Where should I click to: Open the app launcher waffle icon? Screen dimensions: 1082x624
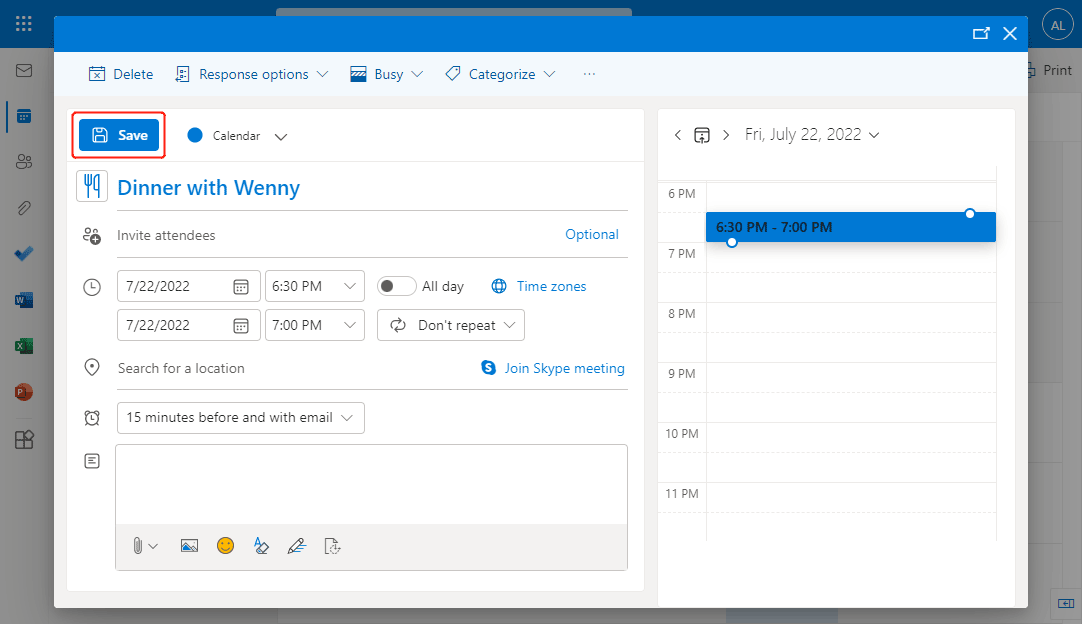tap(23, 23)
